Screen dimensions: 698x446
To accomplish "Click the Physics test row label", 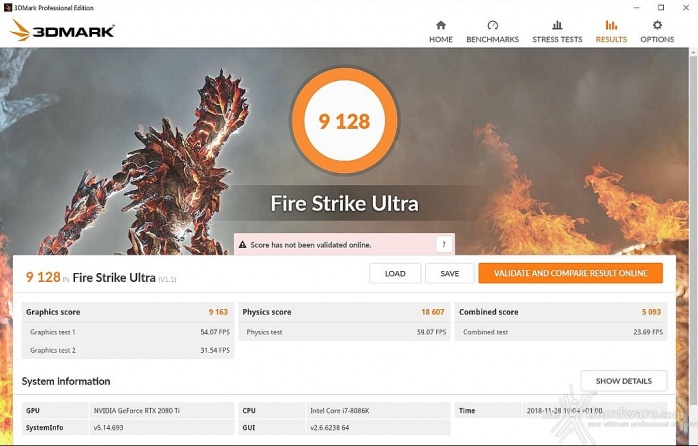I will click(264, 332).
